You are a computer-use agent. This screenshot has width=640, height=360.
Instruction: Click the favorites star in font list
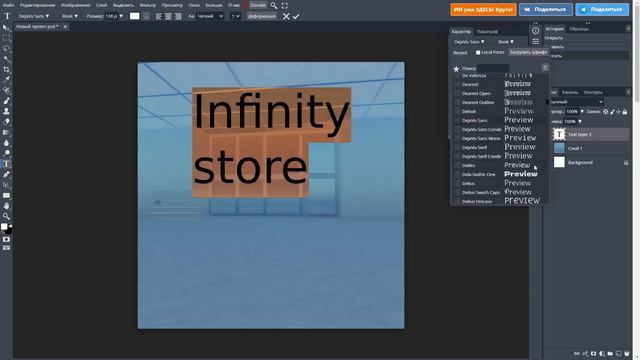coord(456,69)
